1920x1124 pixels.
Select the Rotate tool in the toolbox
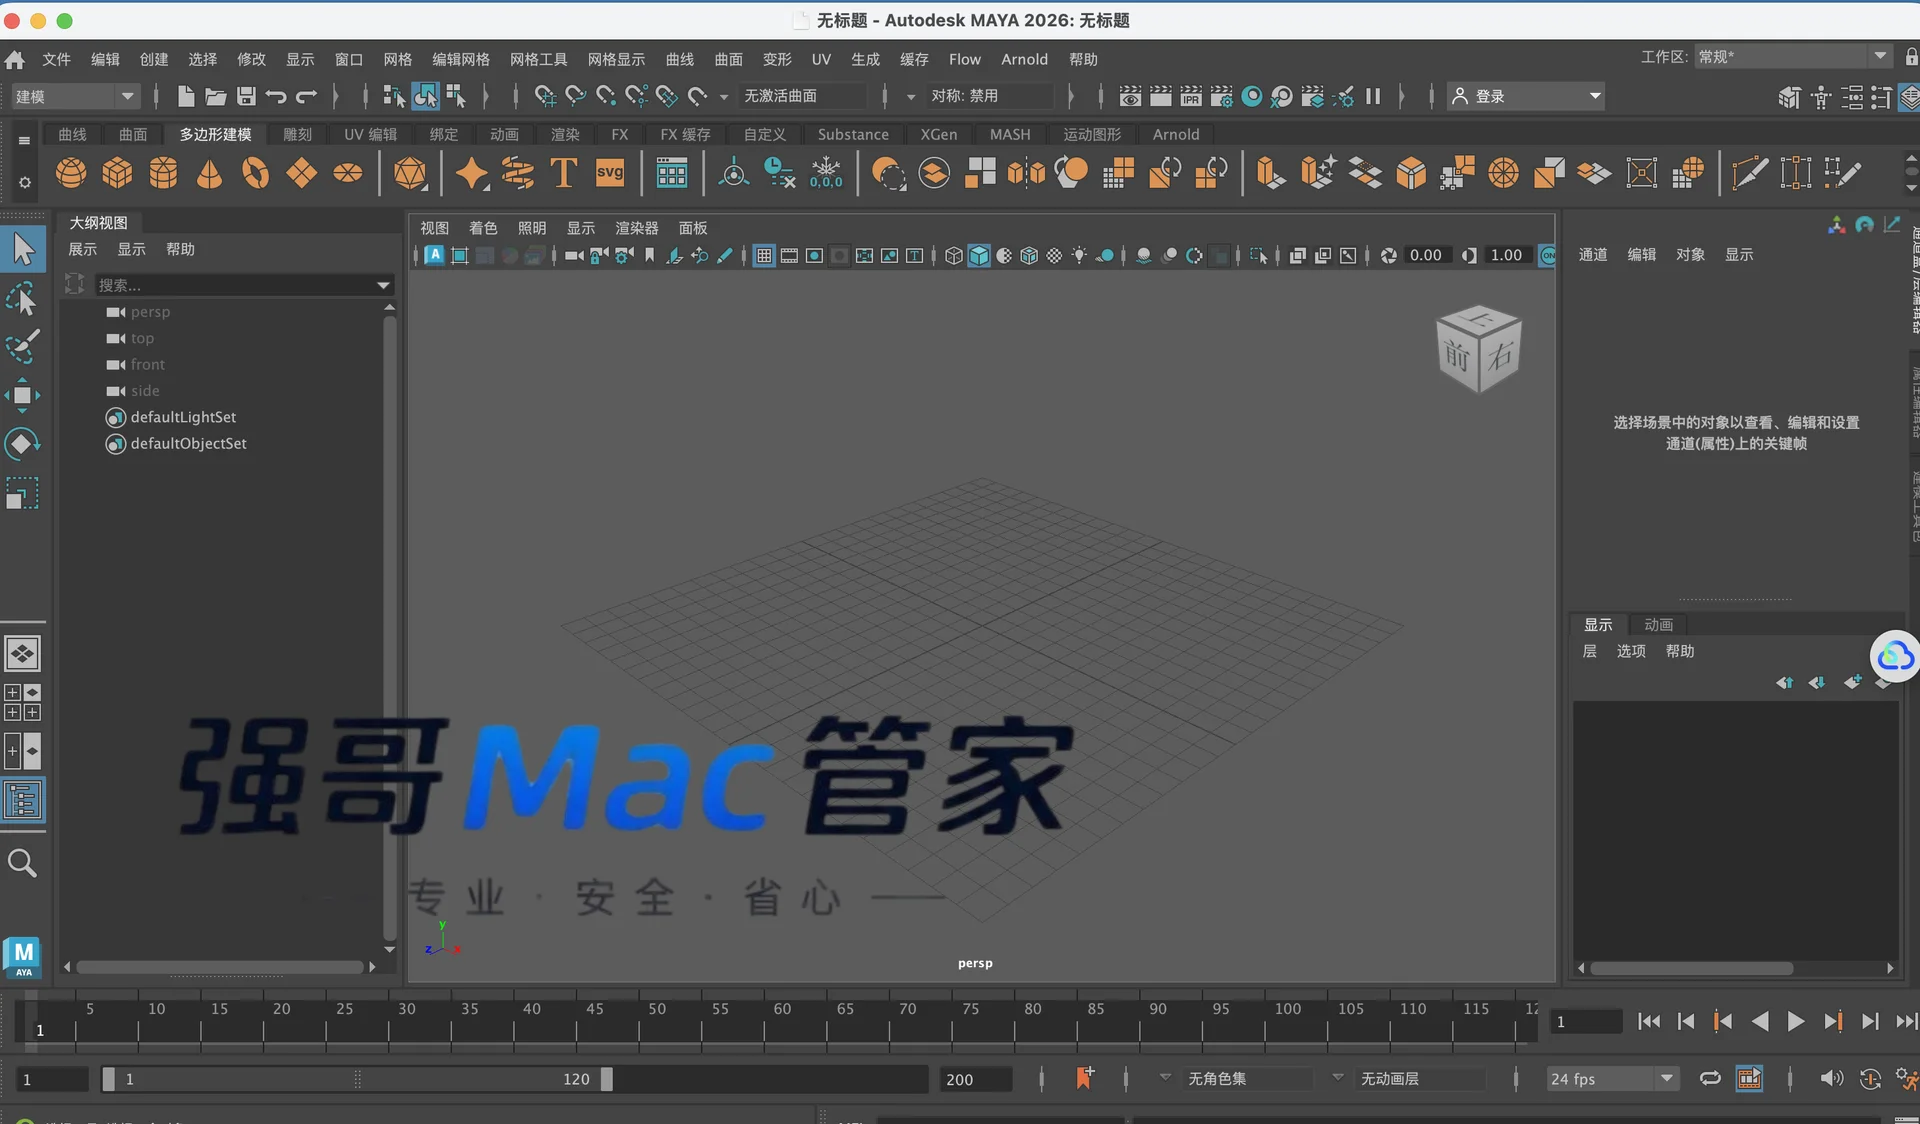(x=22, y=444)
